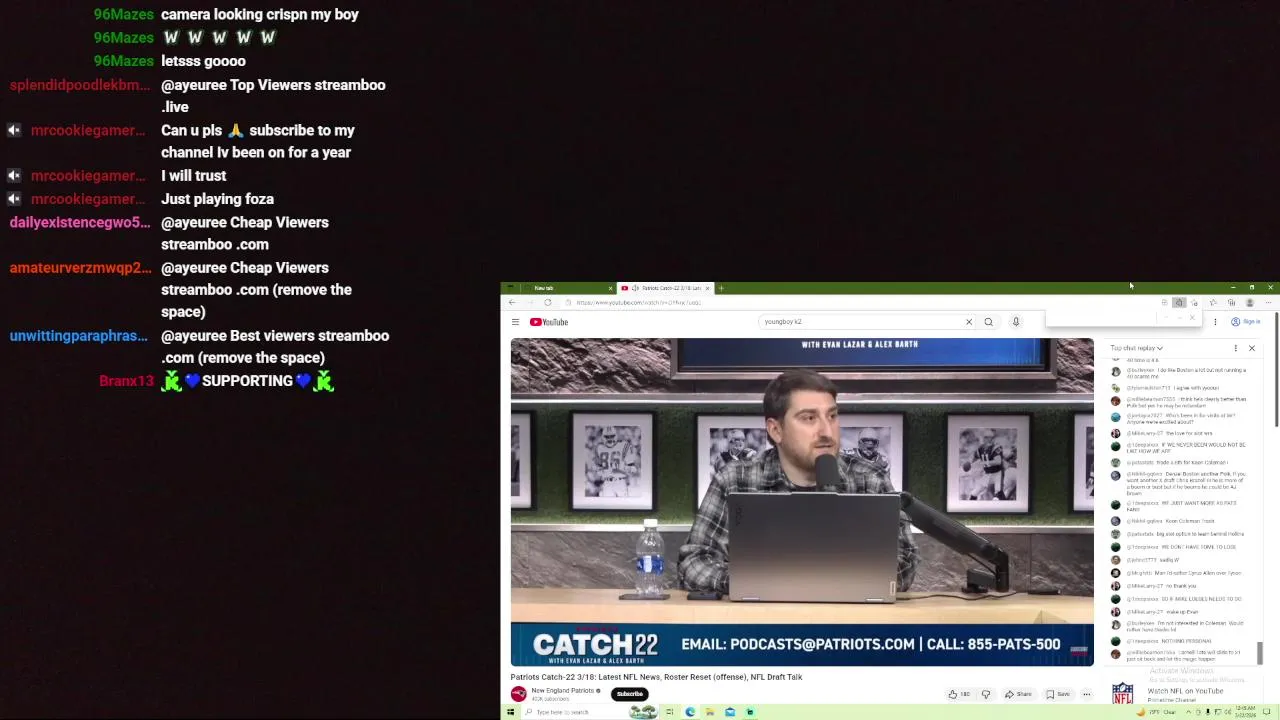The width and height of the screenshot is (1280, 720).
Task: Reload the browser page
Action: click(x=547, y=302)
